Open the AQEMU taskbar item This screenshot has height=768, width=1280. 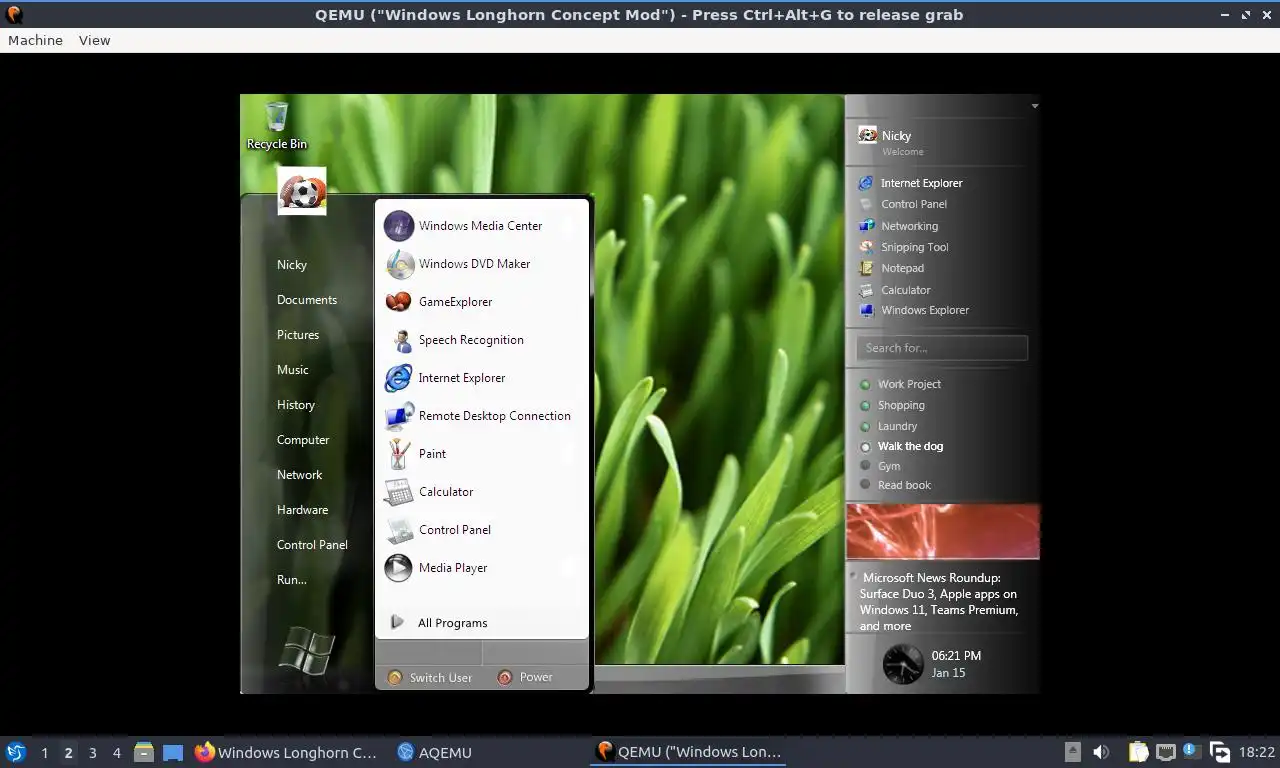434,752
